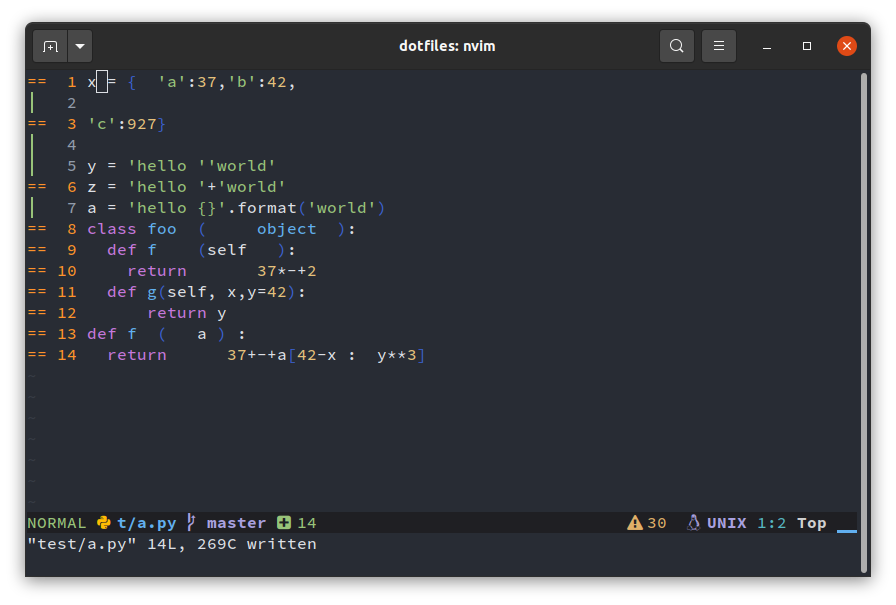Click the change bar marker beside line 5
Viewport: 896px width, 605px height.
pyautogui.click(x=31, y=165)
